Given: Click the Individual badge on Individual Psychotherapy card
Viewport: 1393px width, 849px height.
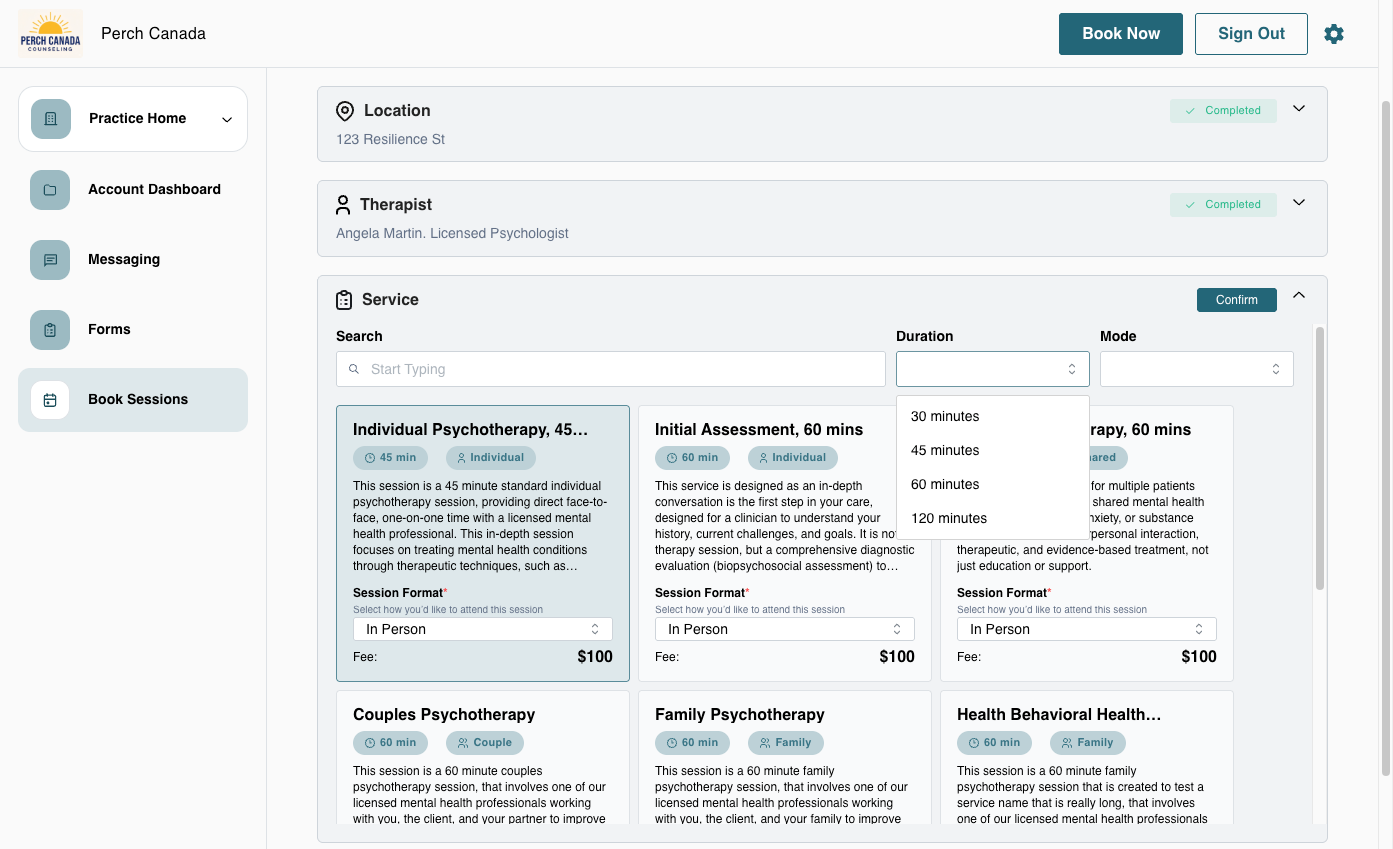Looking at the screenshot, I should click(x=490, y=458).
